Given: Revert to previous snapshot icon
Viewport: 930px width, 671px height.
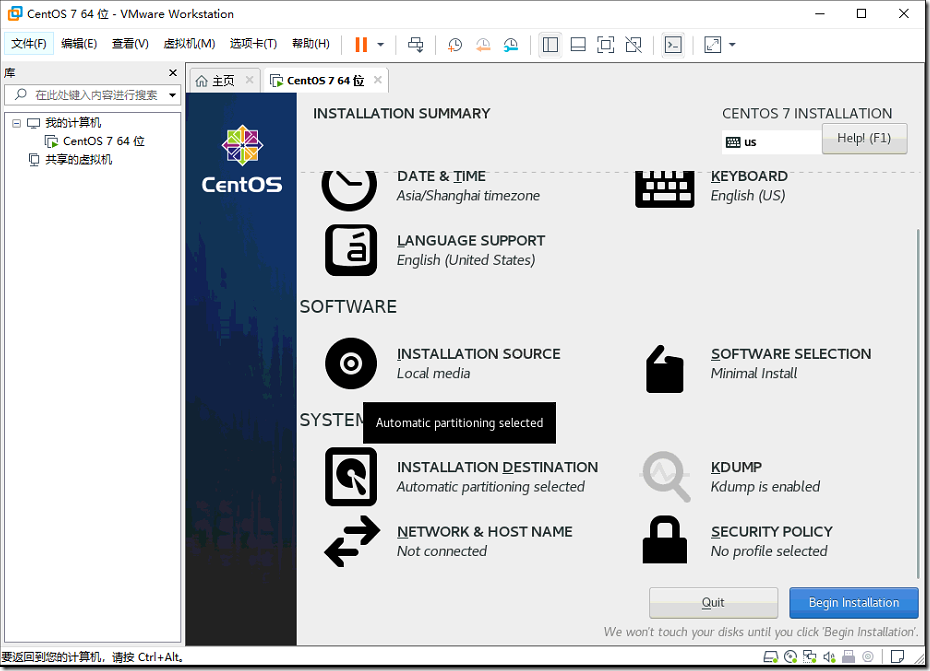Looking at the screenshot, I should point(483,44).
